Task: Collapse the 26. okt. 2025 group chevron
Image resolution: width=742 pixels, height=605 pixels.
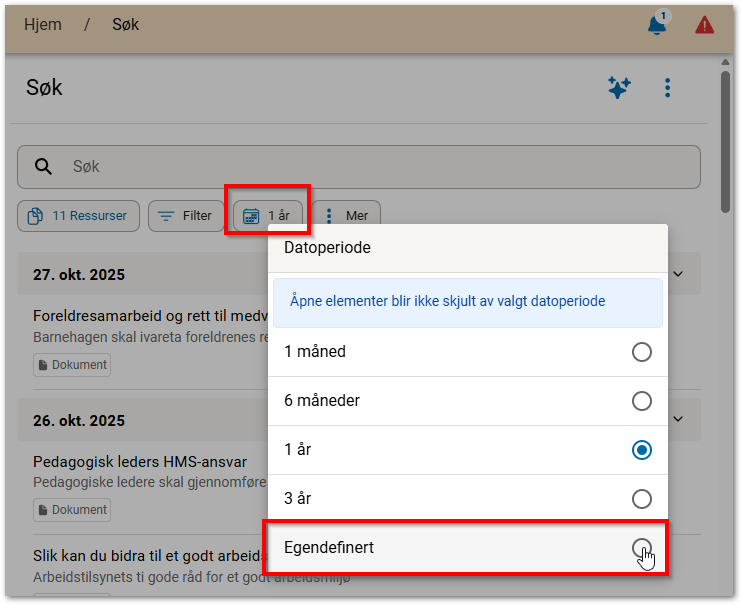Action: click(678, 420)
